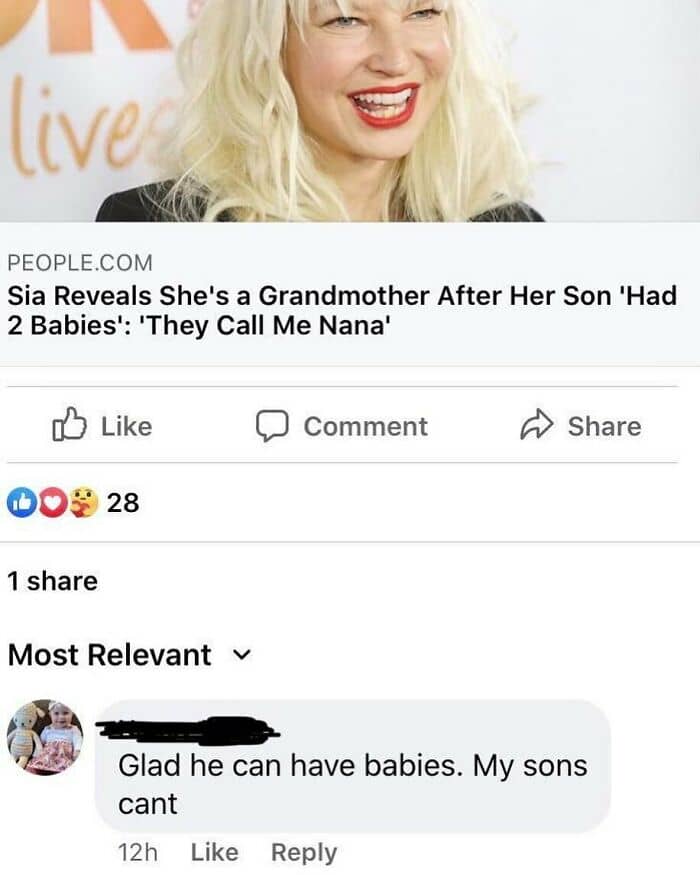Click the Share arrow icon
The width and height of the screenshot is (700, 875).
point(538,426)
